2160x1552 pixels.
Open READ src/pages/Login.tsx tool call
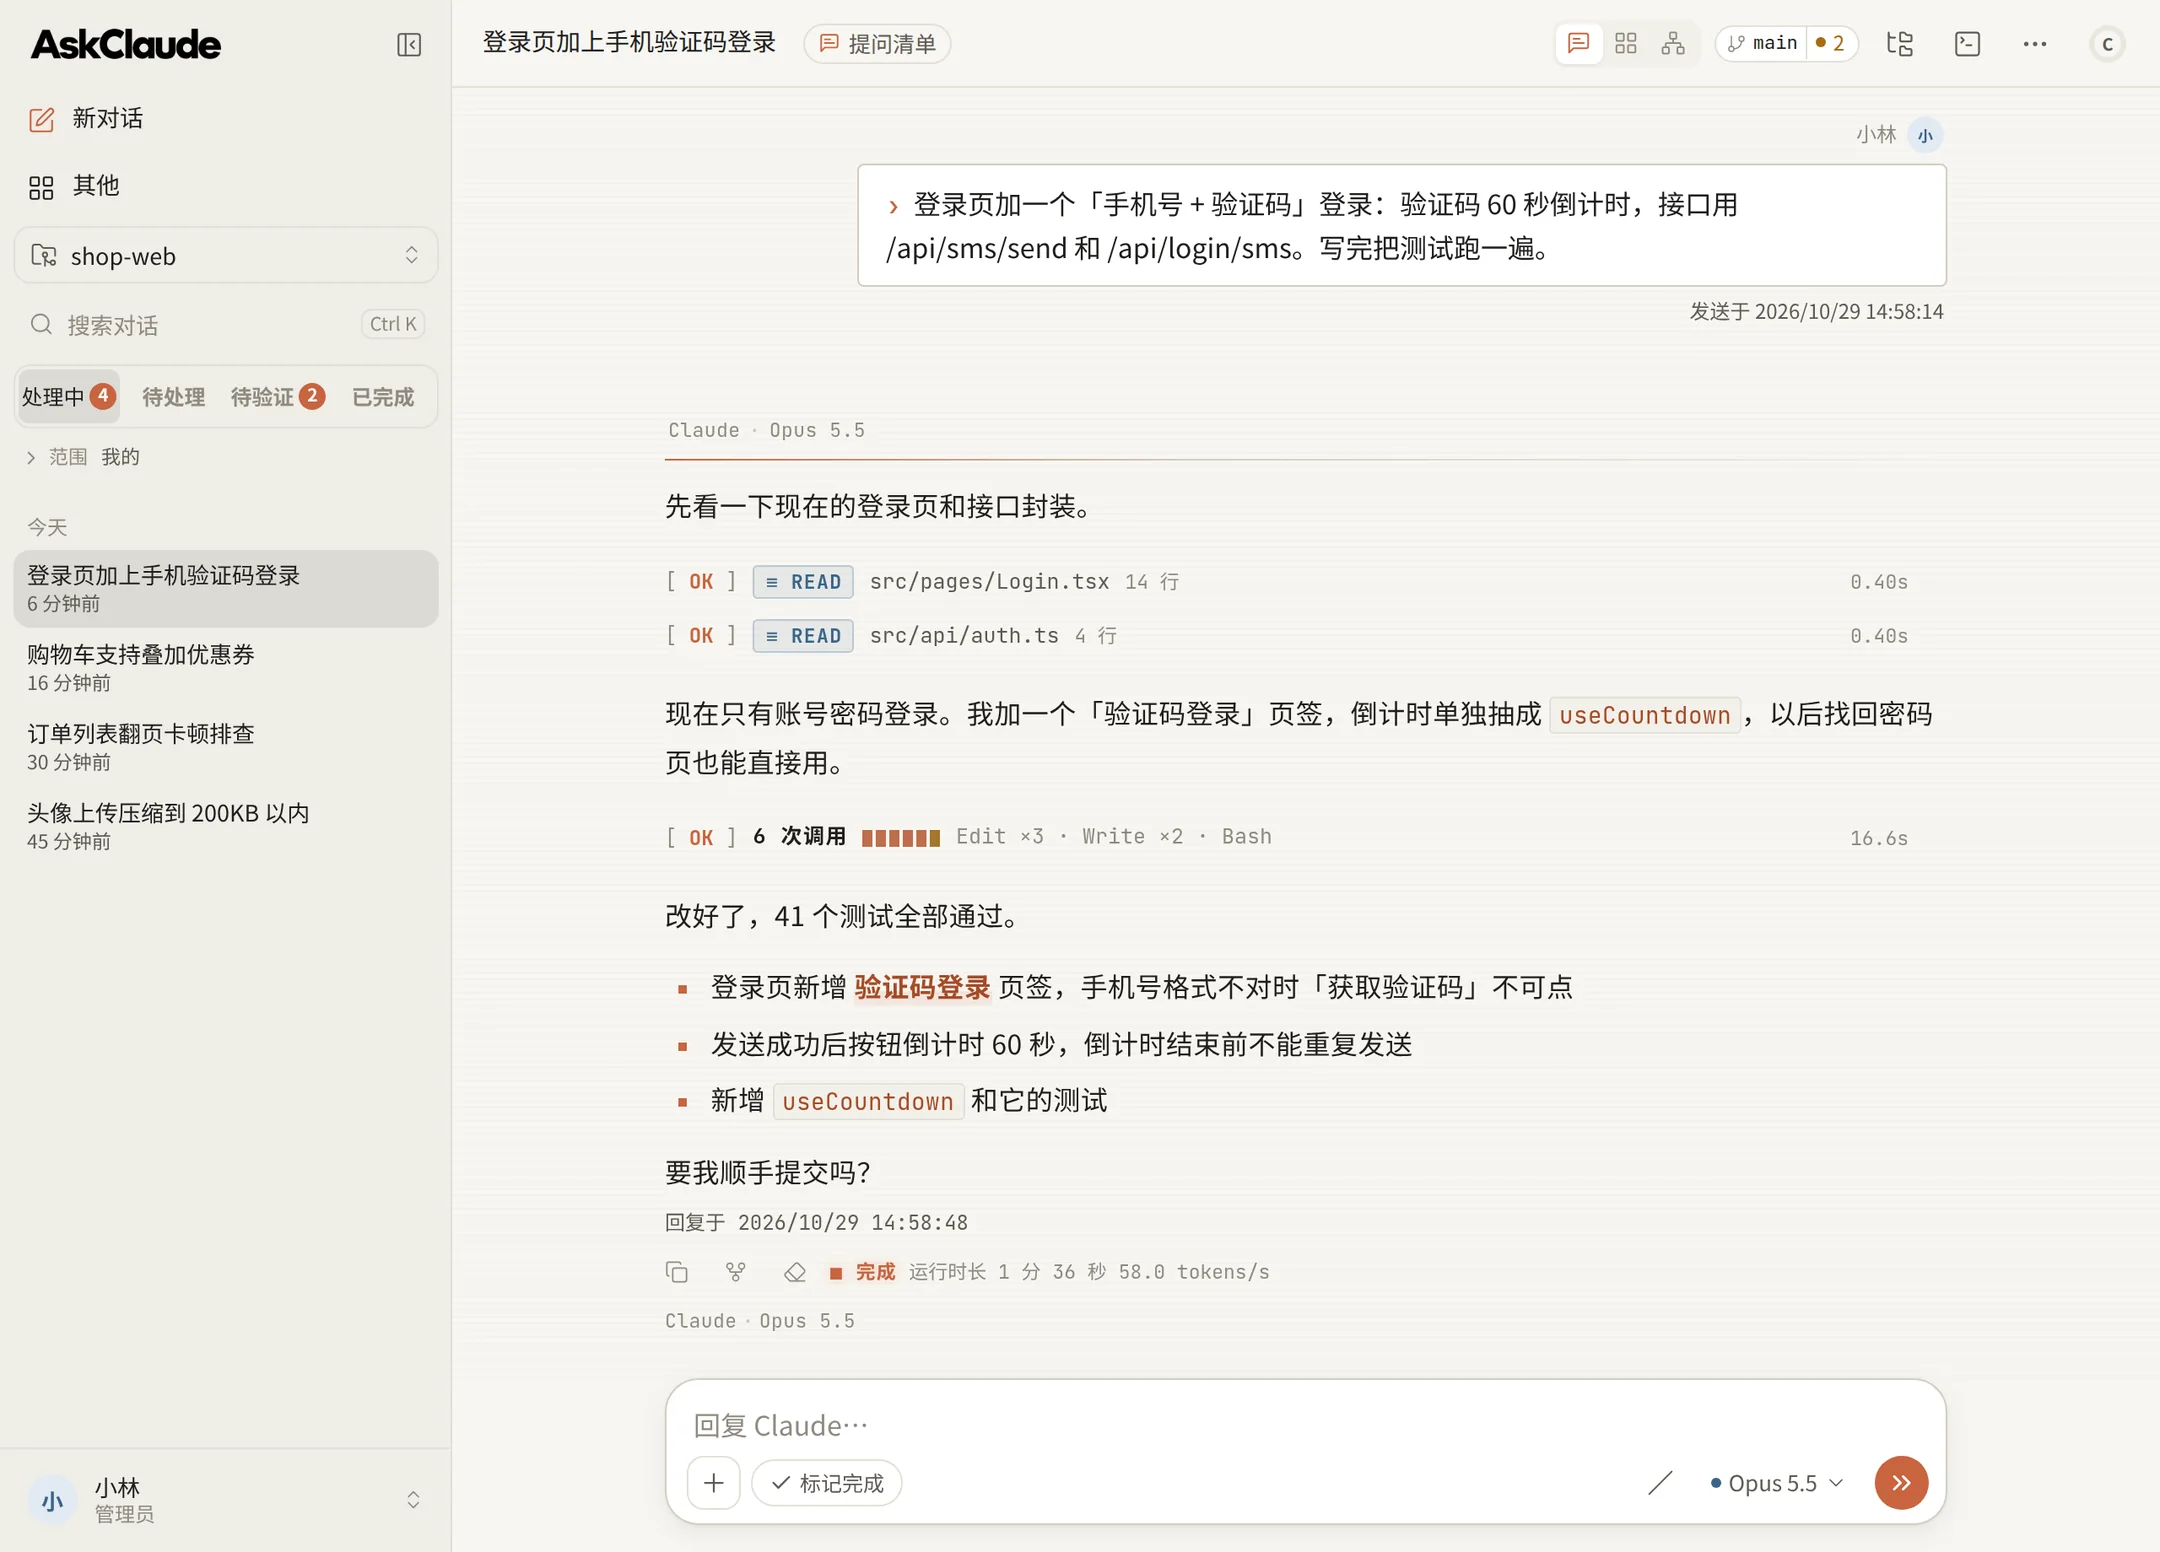(1286, 582)
